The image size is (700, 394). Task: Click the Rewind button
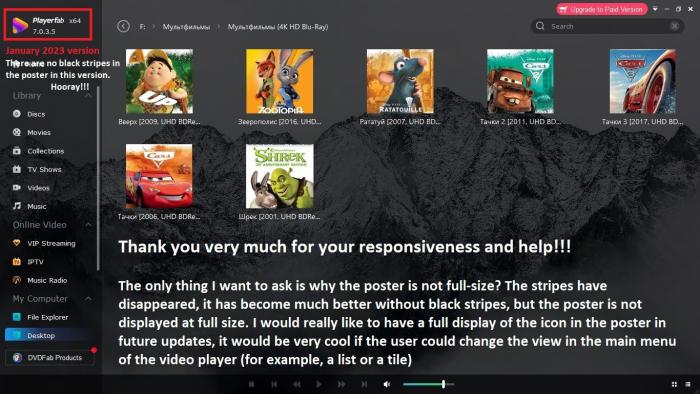pyautogui.click(x=296, y=384)
